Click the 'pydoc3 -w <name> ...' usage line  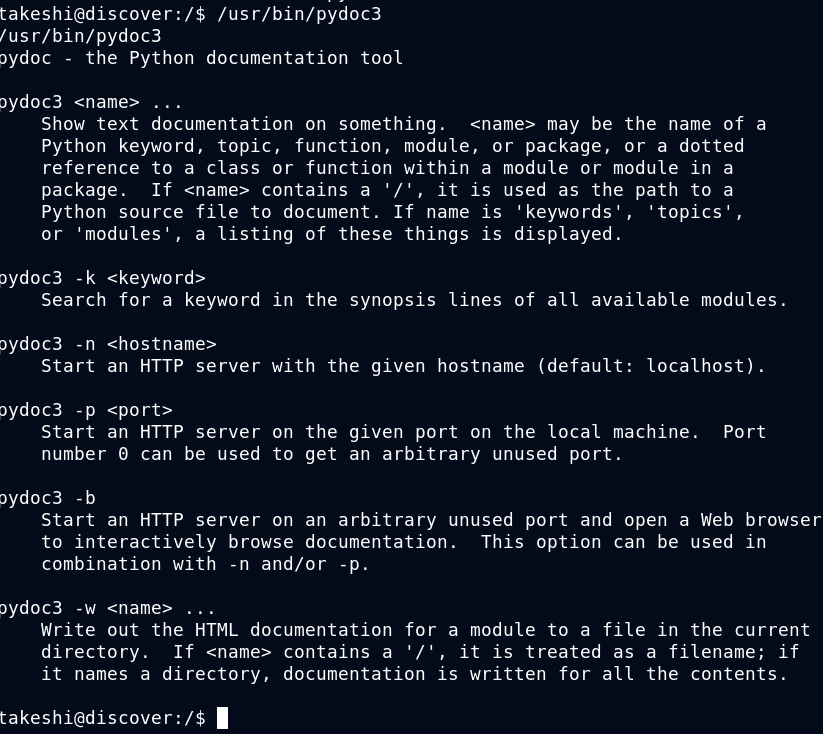108,608
